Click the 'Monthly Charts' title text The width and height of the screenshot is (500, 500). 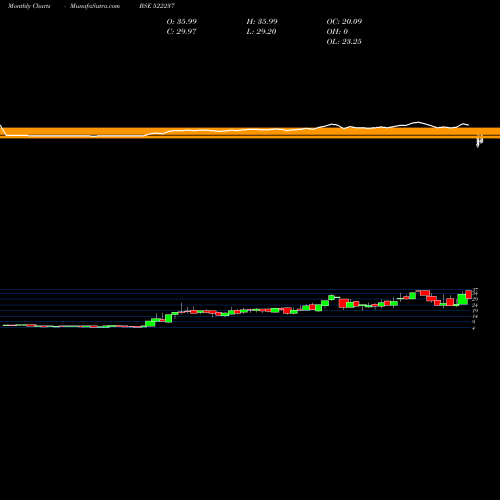29,6
